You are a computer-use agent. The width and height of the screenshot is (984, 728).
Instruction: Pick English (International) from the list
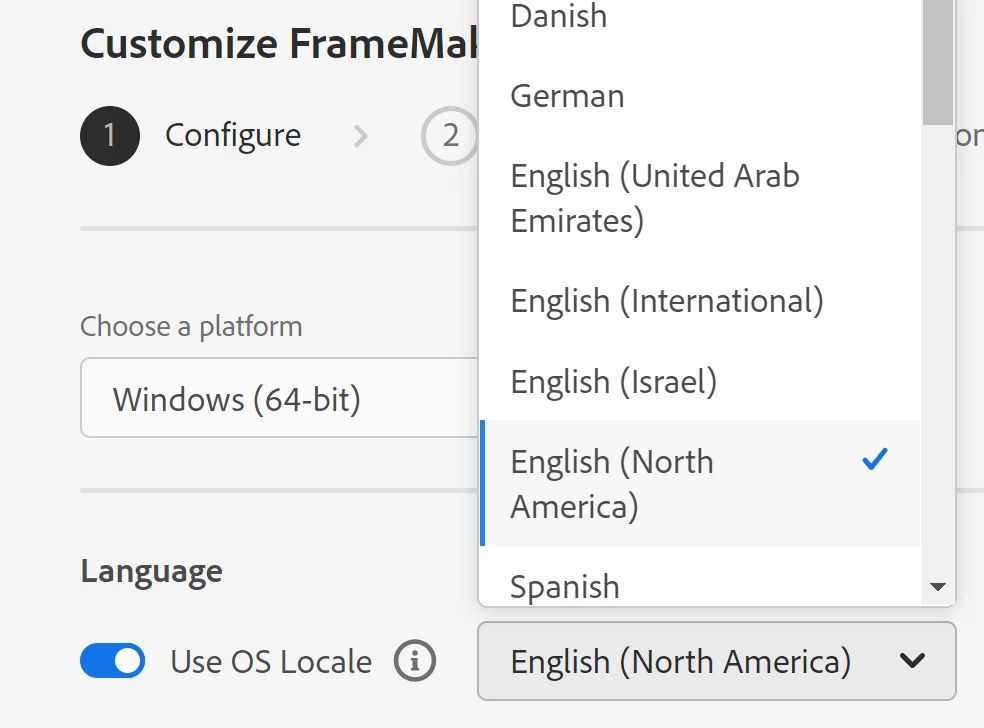pos(667,301)
